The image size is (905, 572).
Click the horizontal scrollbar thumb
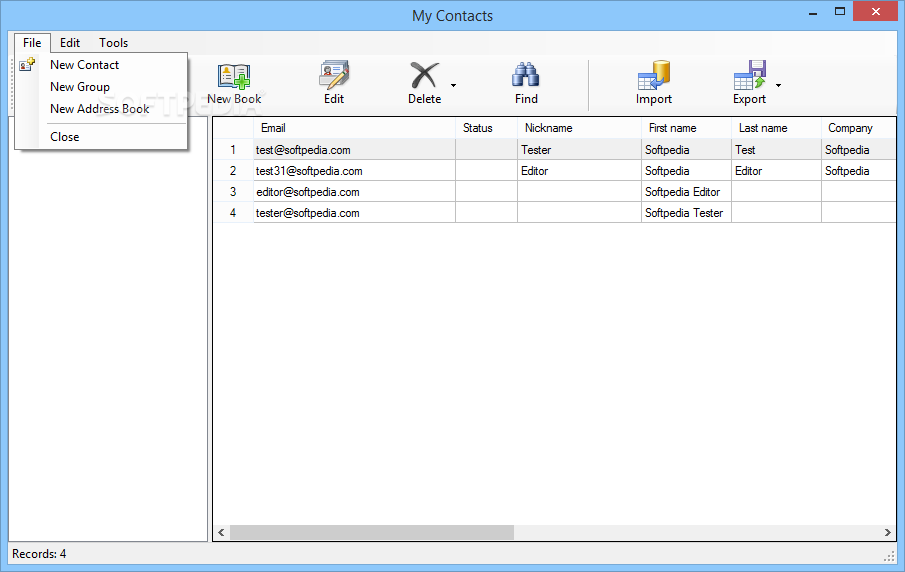point(372,532)
